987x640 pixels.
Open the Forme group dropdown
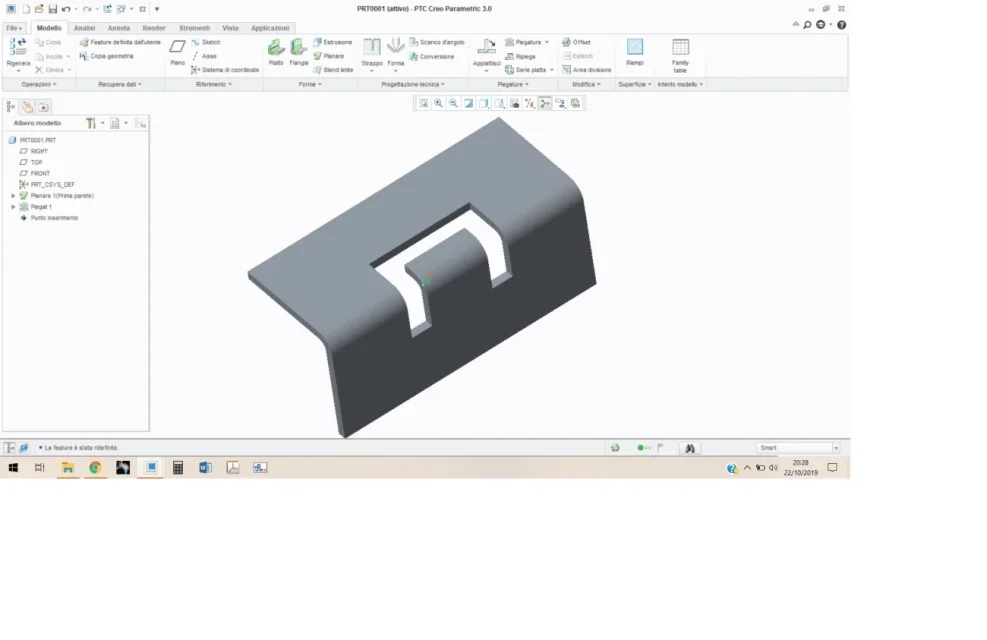click(310, 84)
